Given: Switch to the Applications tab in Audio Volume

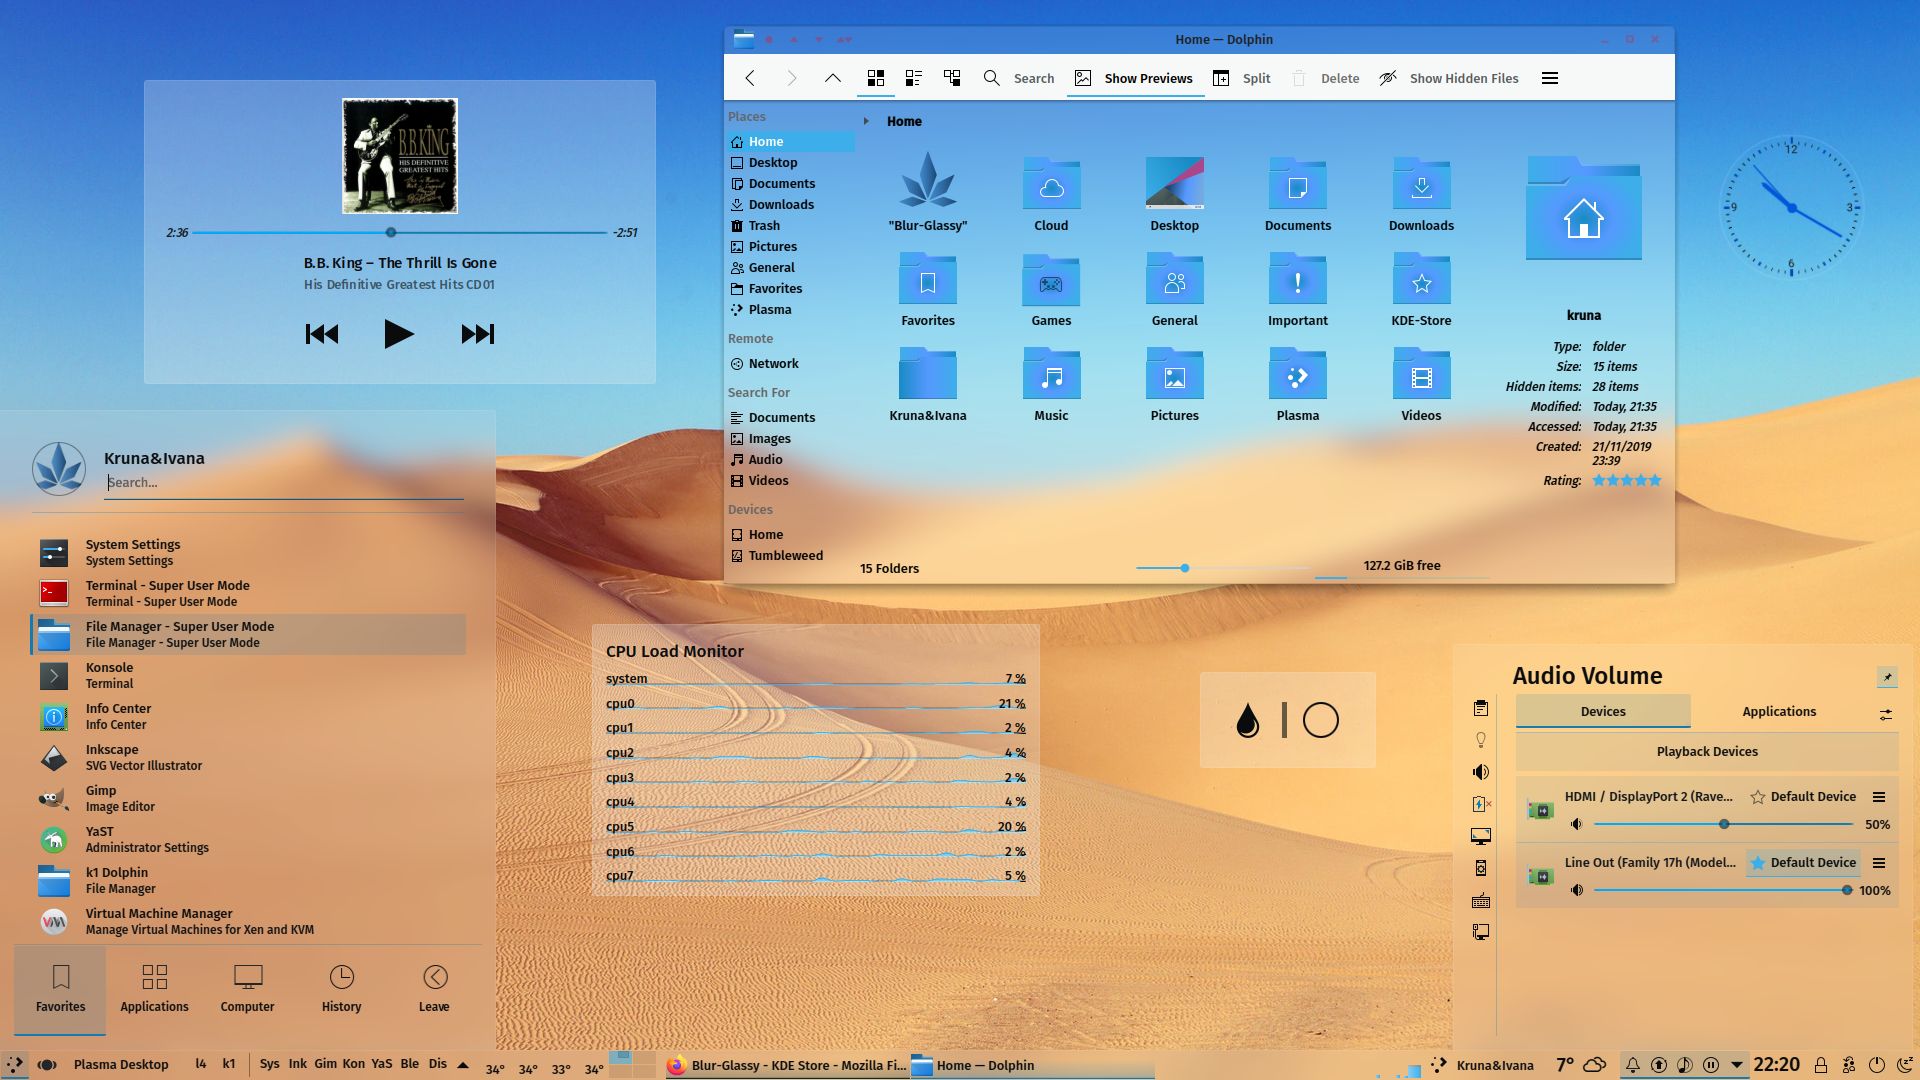Looking at the screenshot, I should (1779, 711).
